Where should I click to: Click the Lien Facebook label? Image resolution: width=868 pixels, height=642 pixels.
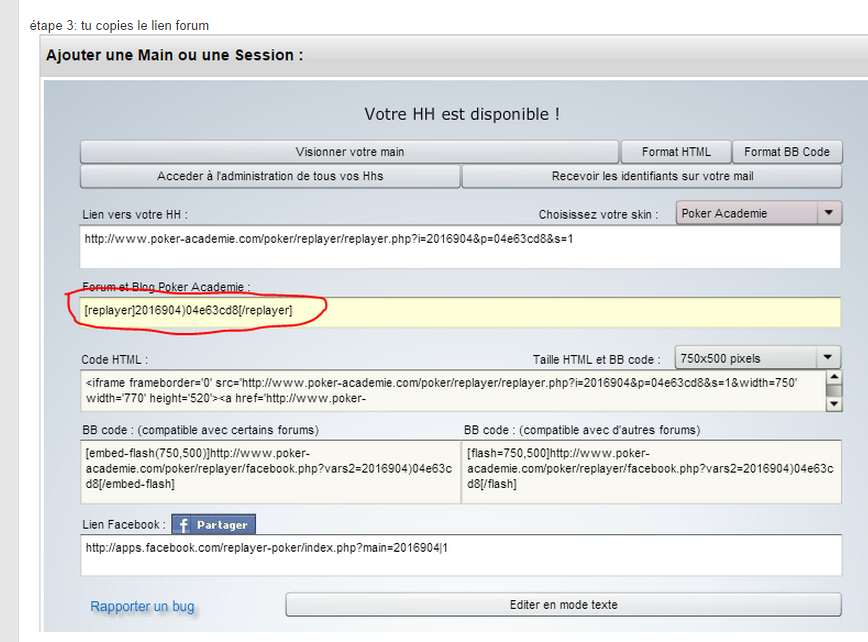124,525
